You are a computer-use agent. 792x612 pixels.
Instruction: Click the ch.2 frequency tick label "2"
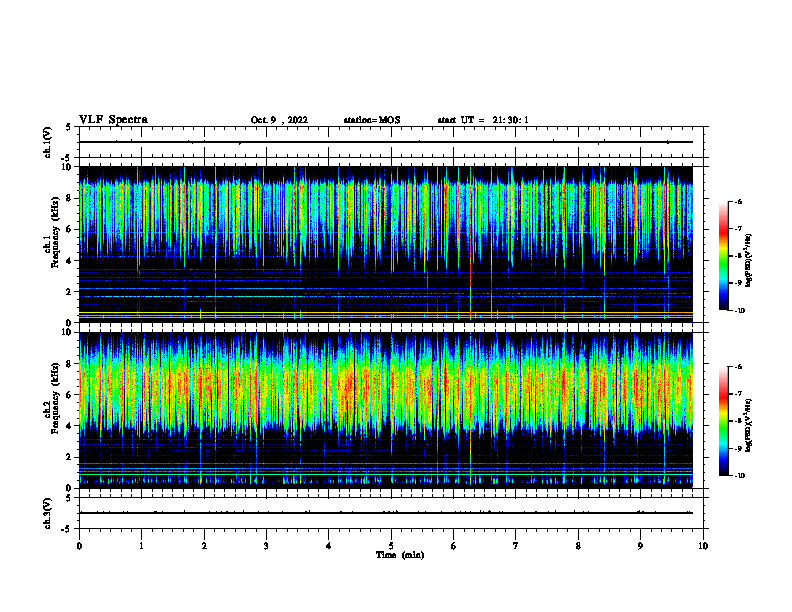[x=69, y=457]
